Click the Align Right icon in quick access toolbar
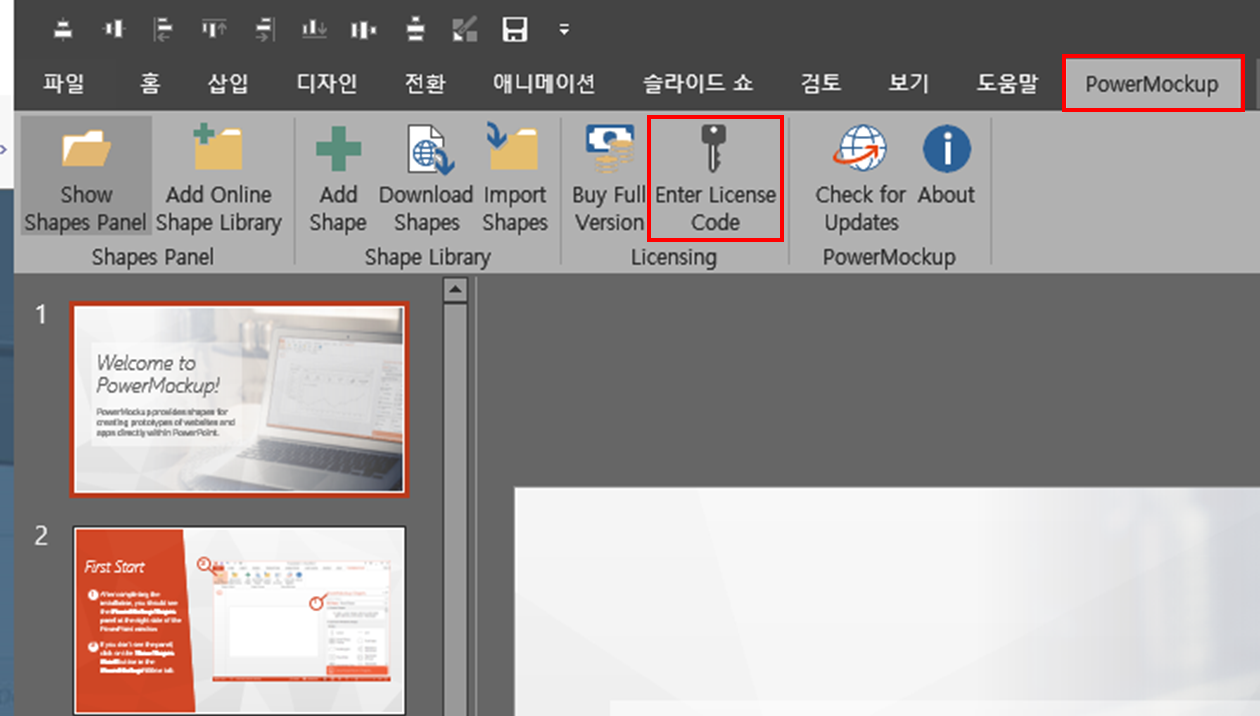The image size is (1260, 716). (x=264, y=30)
